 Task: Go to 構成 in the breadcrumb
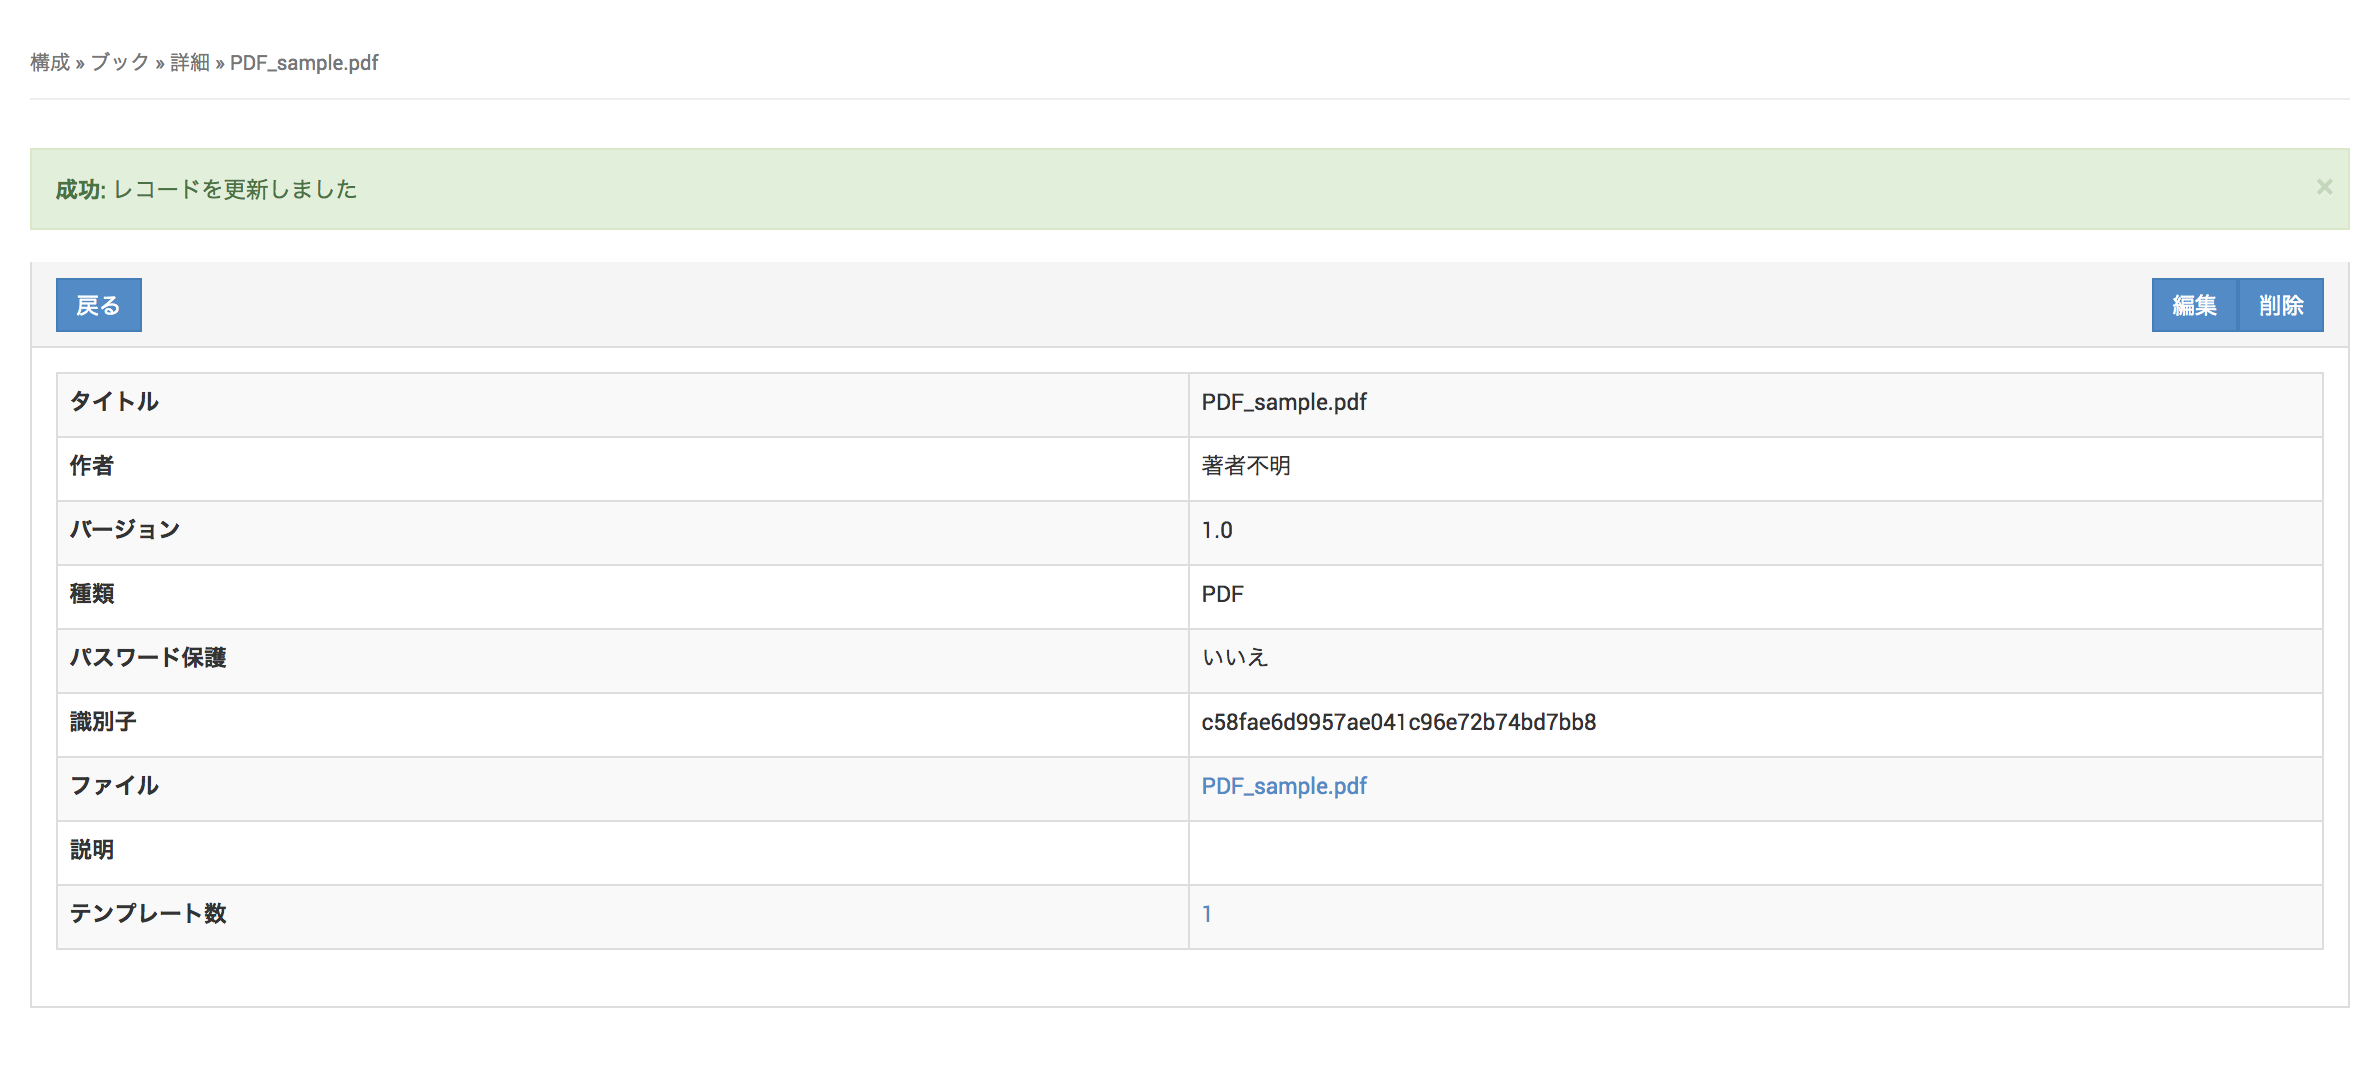[50, 62]
